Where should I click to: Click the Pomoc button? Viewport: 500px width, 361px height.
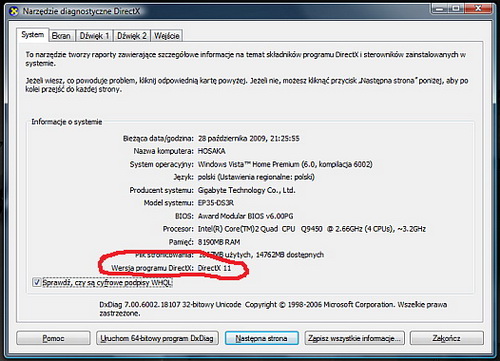coord(53,338)
